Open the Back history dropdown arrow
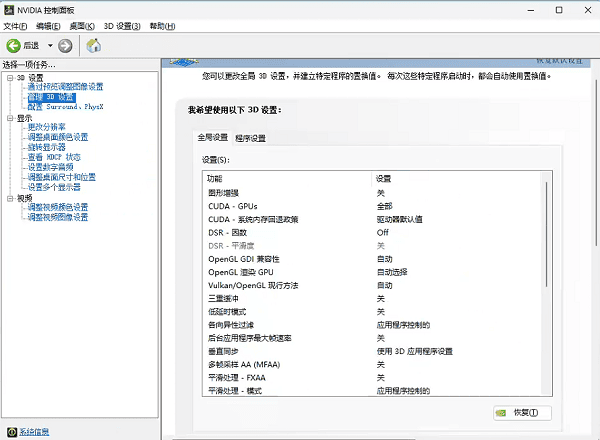The image size is (600, 440). pos(50,45)
